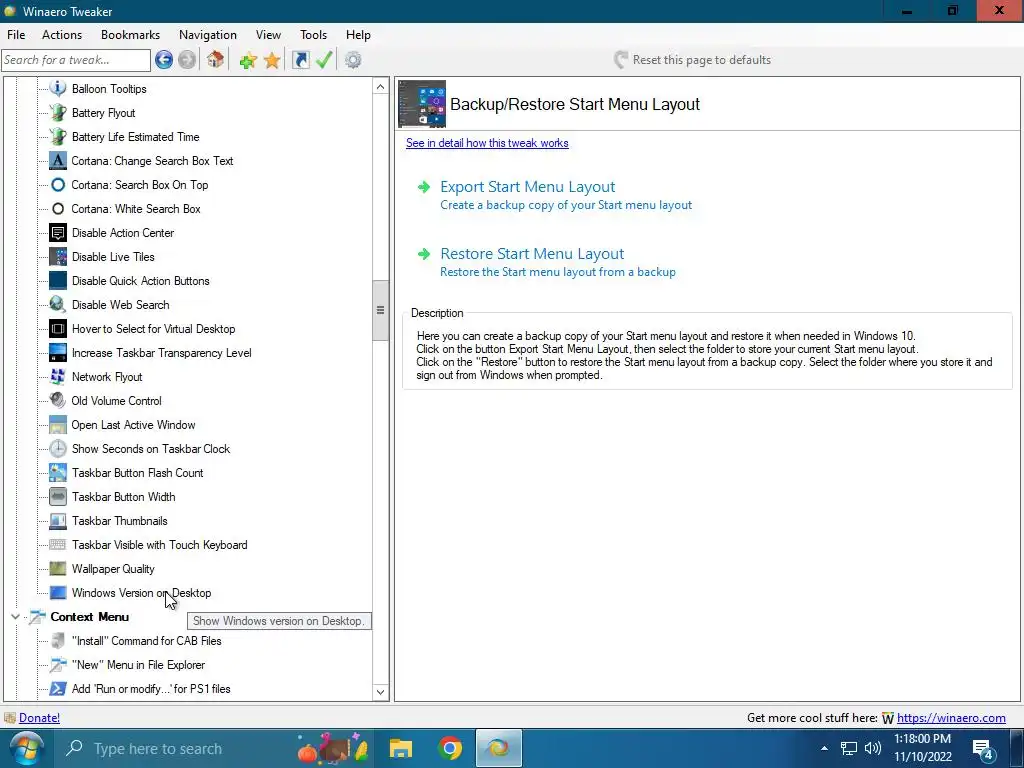Click the Windows Start button
Image resolution: width=1024 pixels, height=768 pixels.
[x=26, y=748]
